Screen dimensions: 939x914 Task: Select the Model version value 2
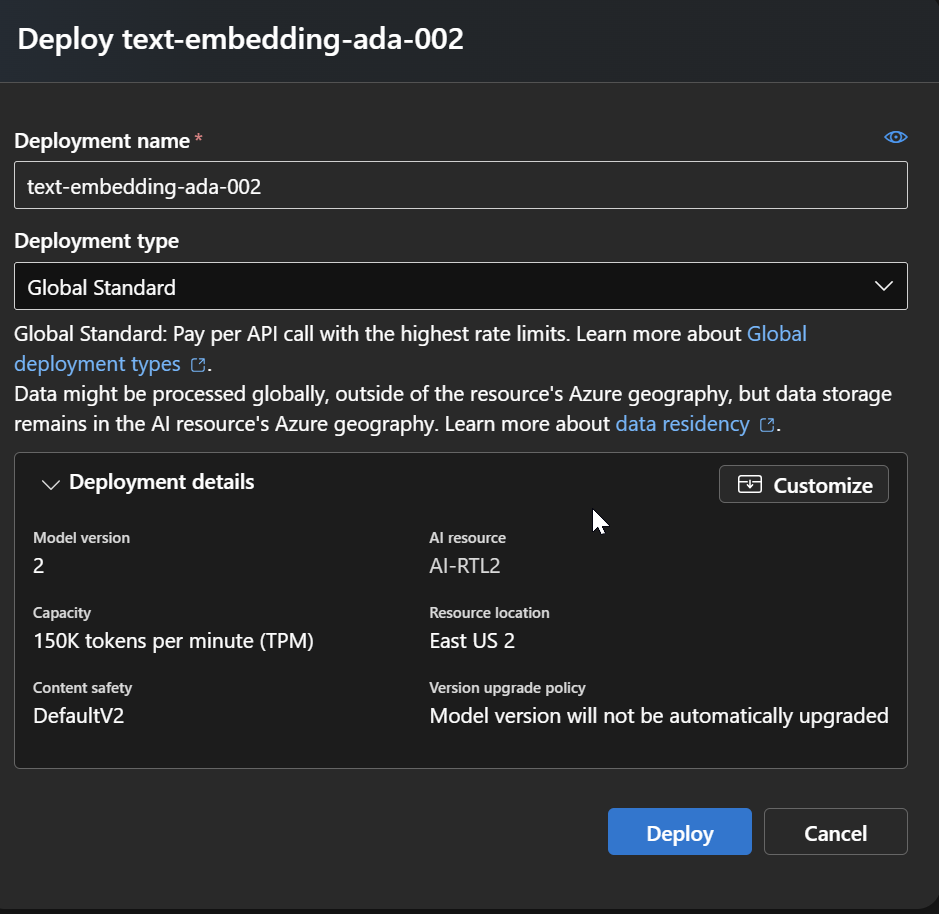tap(38, 565)
